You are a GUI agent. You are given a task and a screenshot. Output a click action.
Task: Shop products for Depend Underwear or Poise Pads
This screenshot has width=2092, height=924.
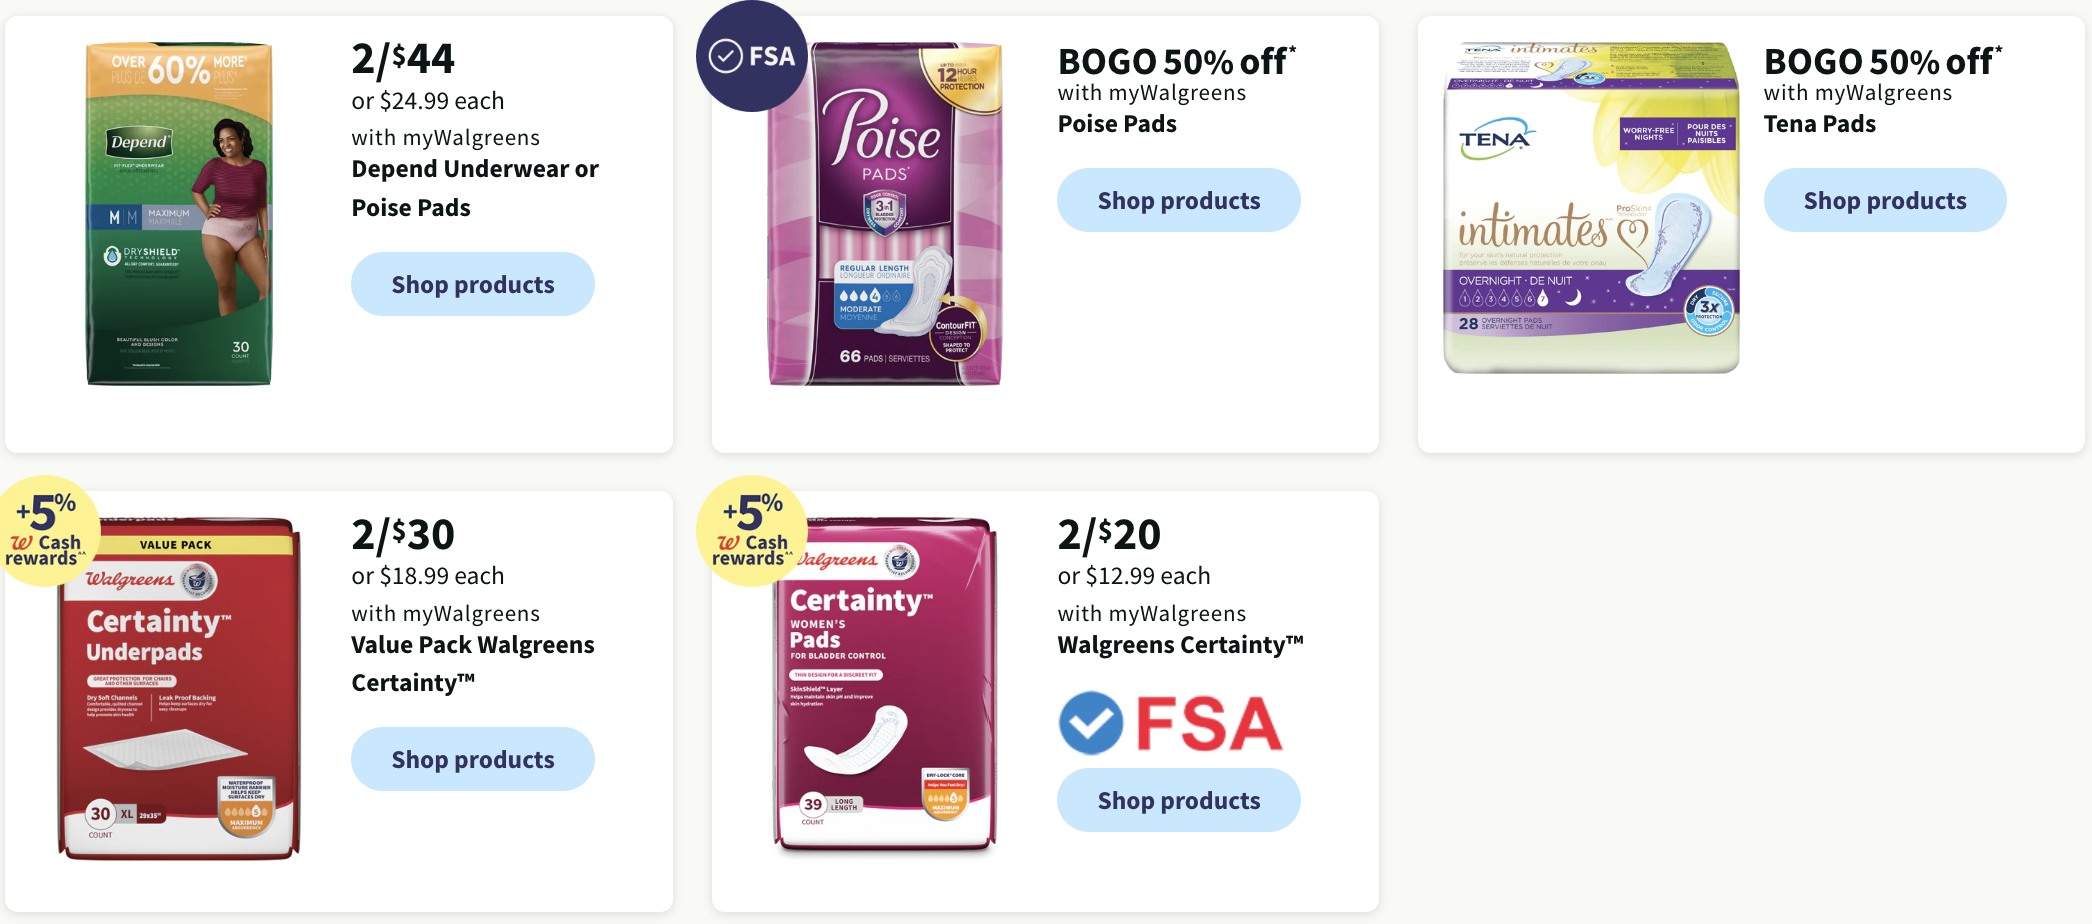473,284
